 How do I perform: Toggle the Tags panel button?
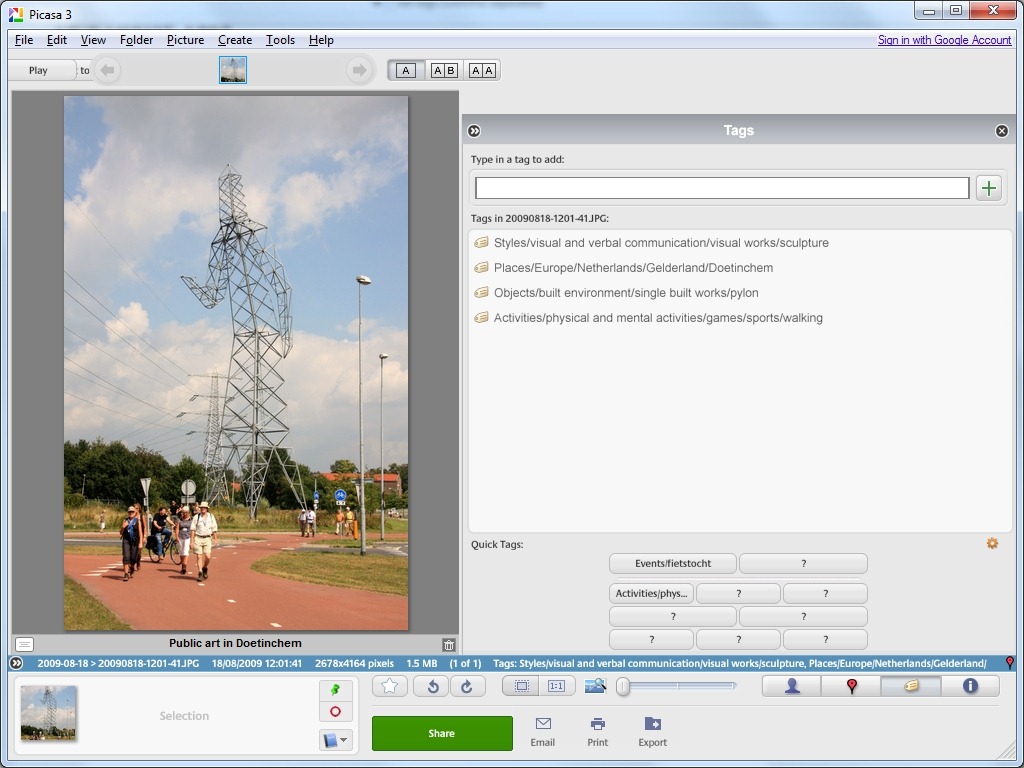coord(911,686)
